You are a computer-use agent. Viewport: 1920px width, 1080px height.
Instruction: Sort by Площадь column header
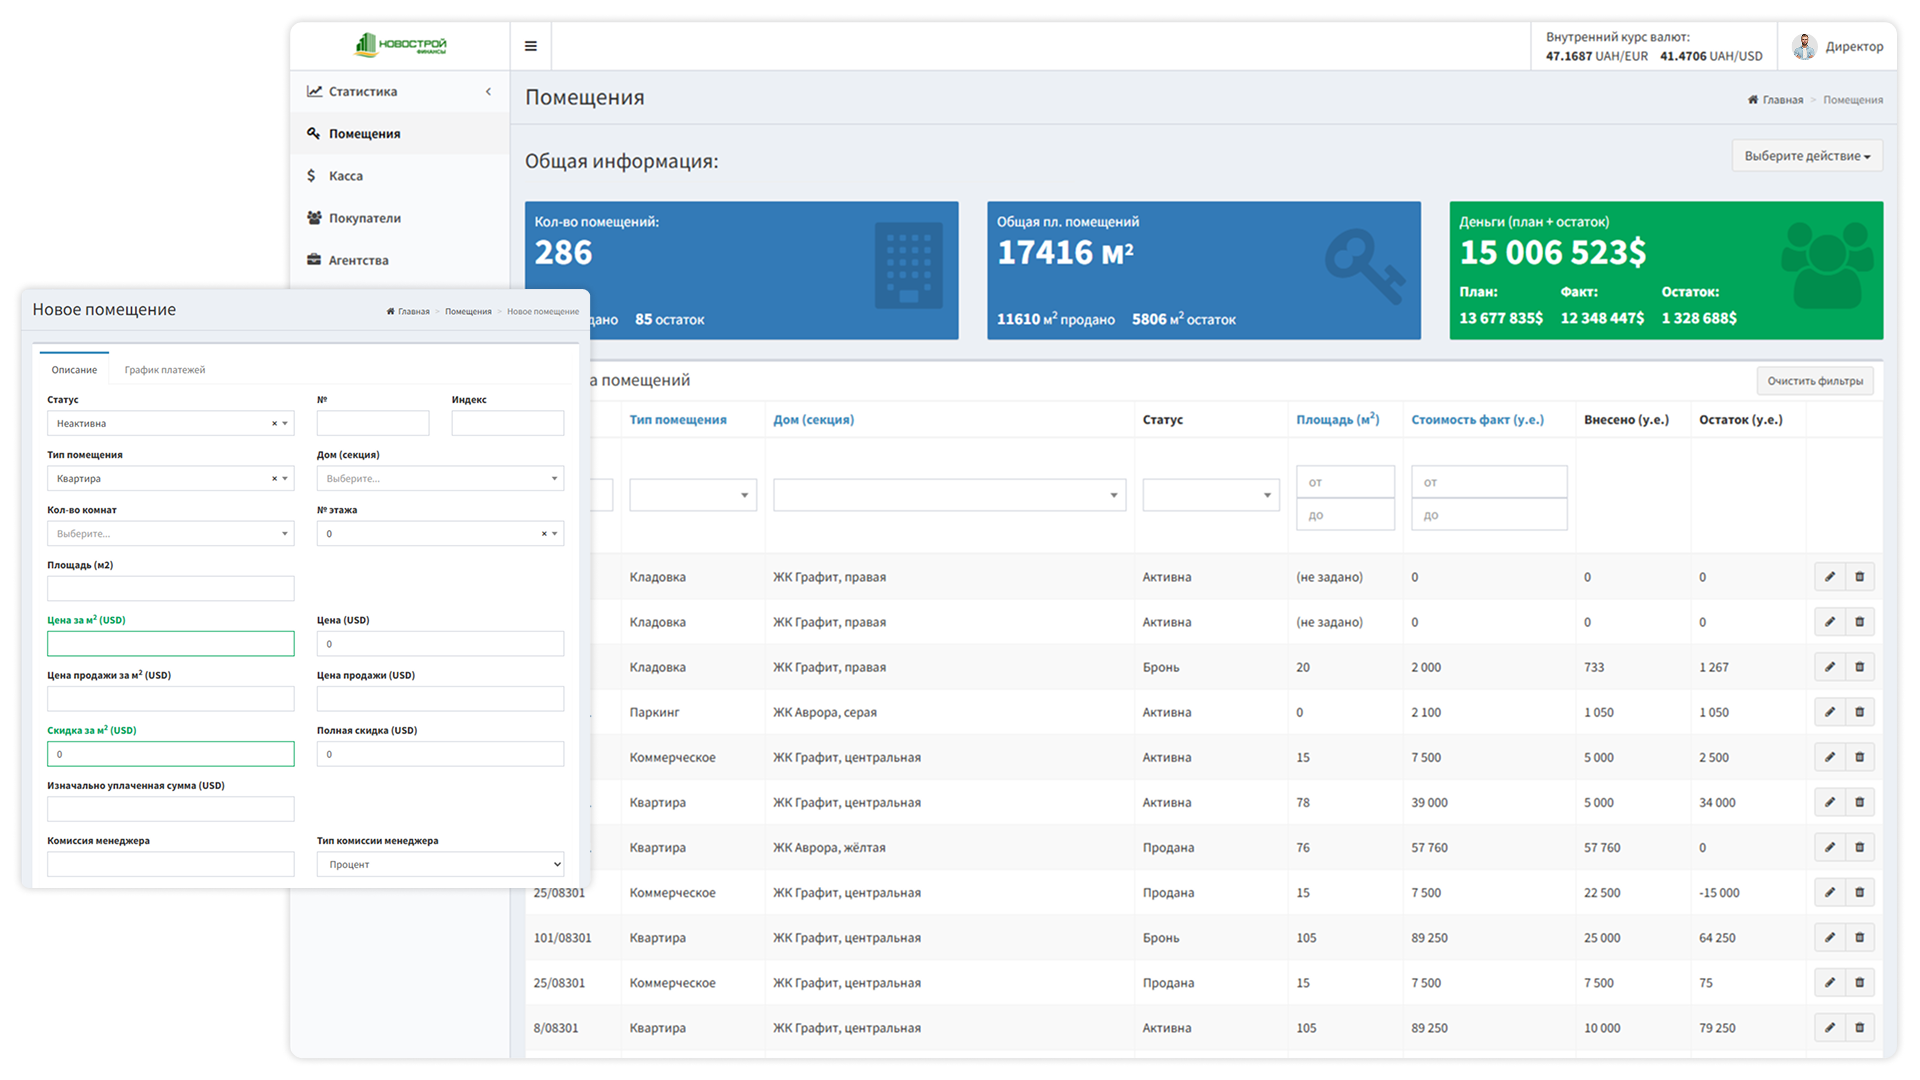click(x=1337, y=420)
